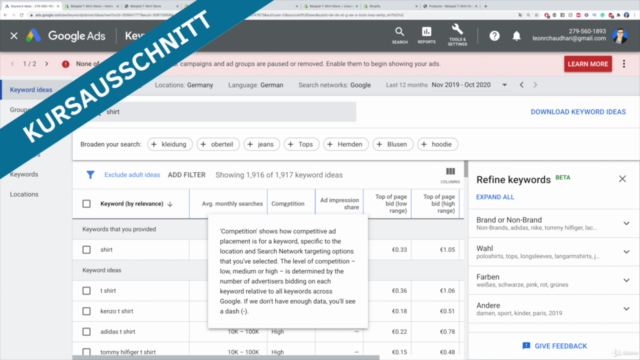Toggle the select-all keywords checkbox

coord(87,204)
